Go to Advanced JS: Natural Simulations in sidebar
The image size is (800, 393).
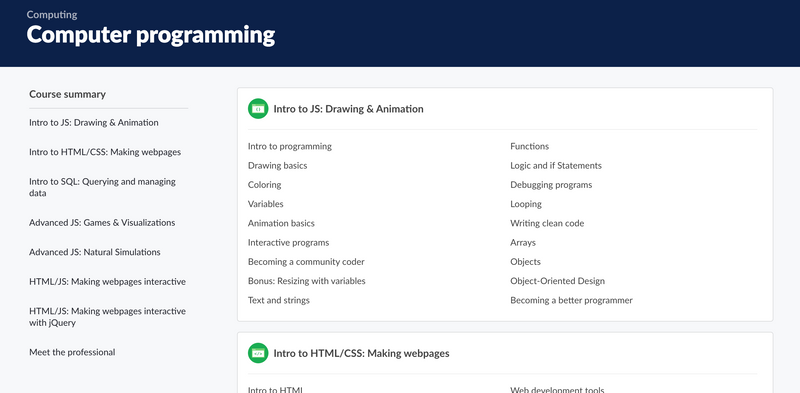95,252
